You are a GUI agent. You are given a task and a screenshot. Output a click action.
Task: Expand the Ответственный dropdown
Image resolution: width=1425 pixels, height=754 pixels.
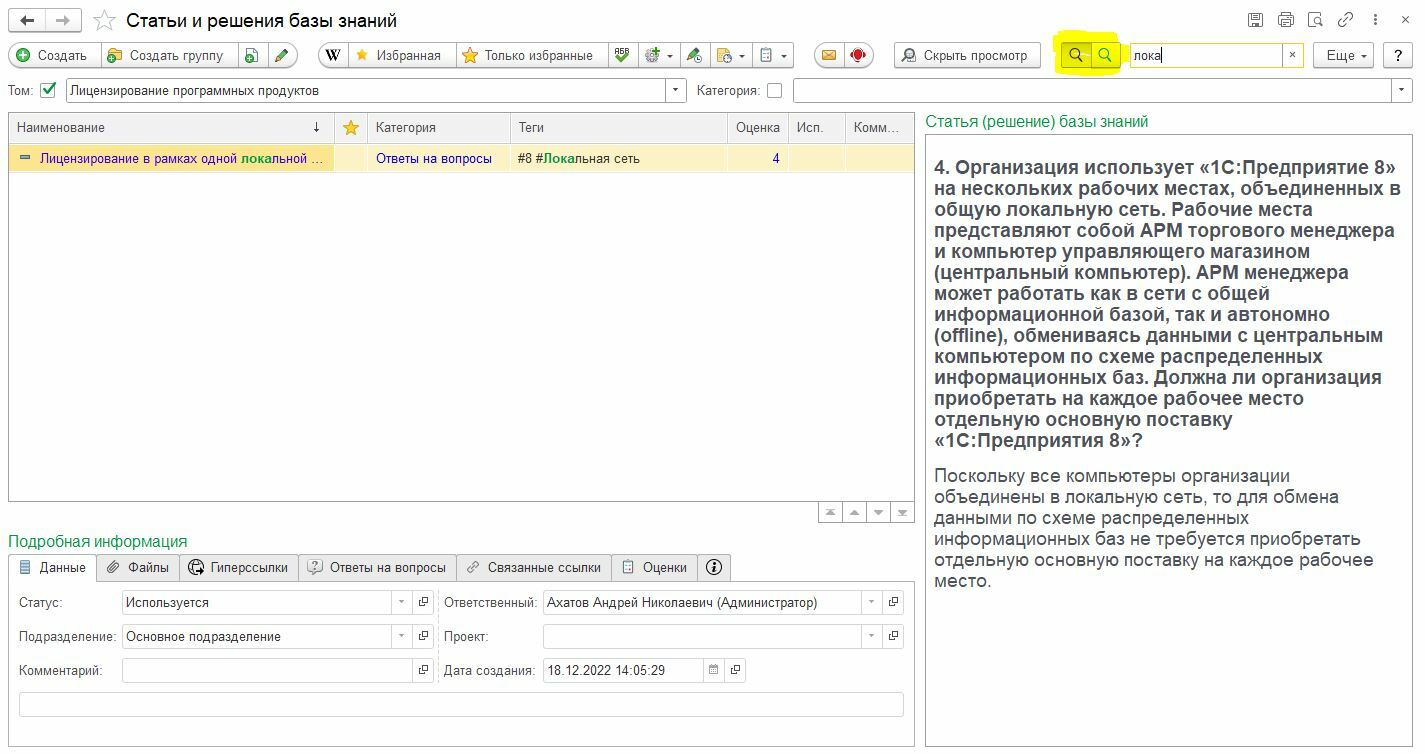click(872, 602)
